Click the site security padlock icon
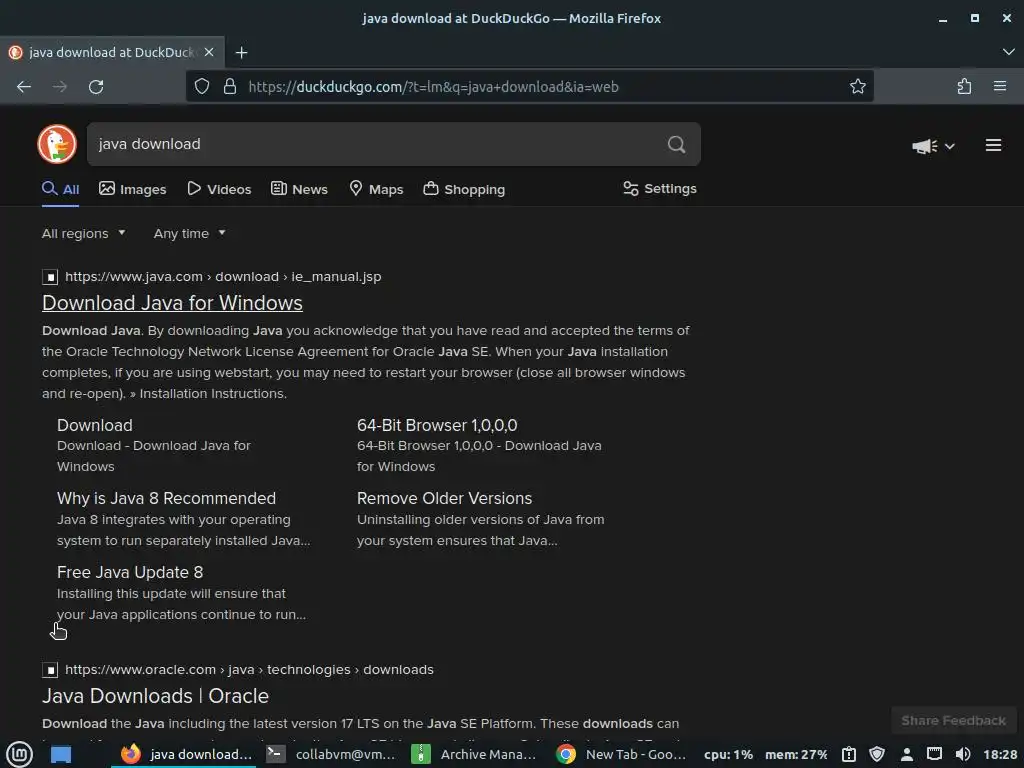This screenshot has width=1024, height=768. pos(230,87)
